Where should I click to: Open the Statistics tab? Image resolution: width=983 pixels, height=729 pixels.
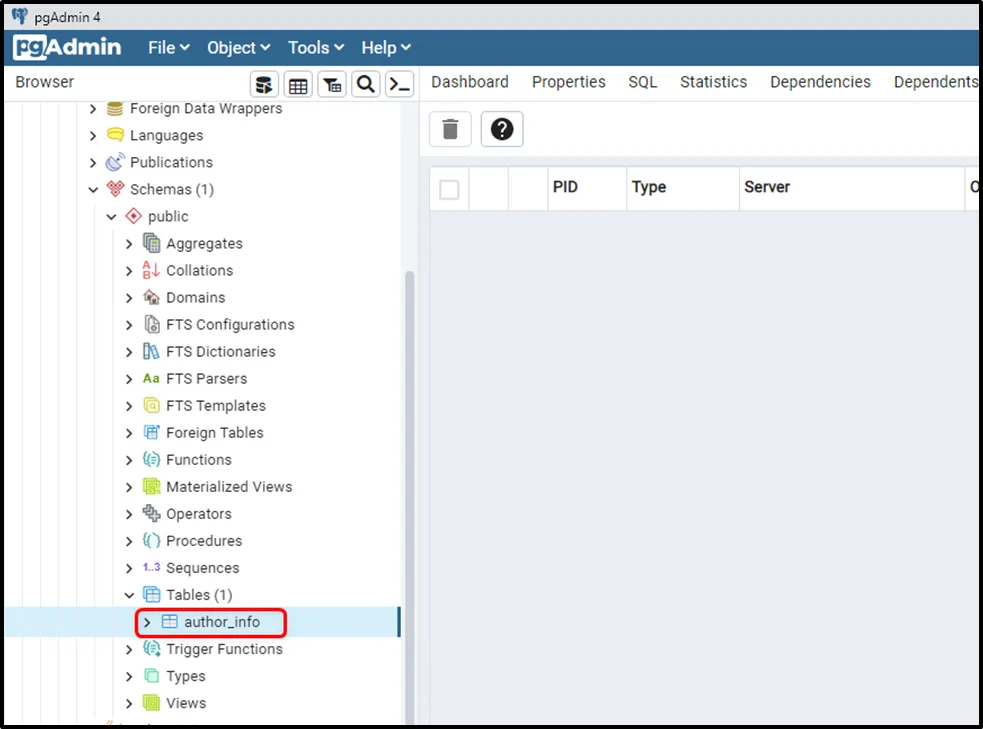tap(713, 82)
